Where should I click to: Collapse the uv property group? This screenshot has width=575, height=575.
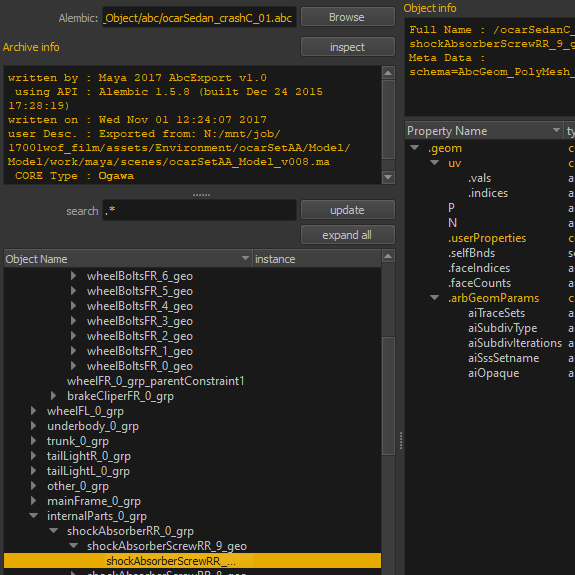pos(435,162)
